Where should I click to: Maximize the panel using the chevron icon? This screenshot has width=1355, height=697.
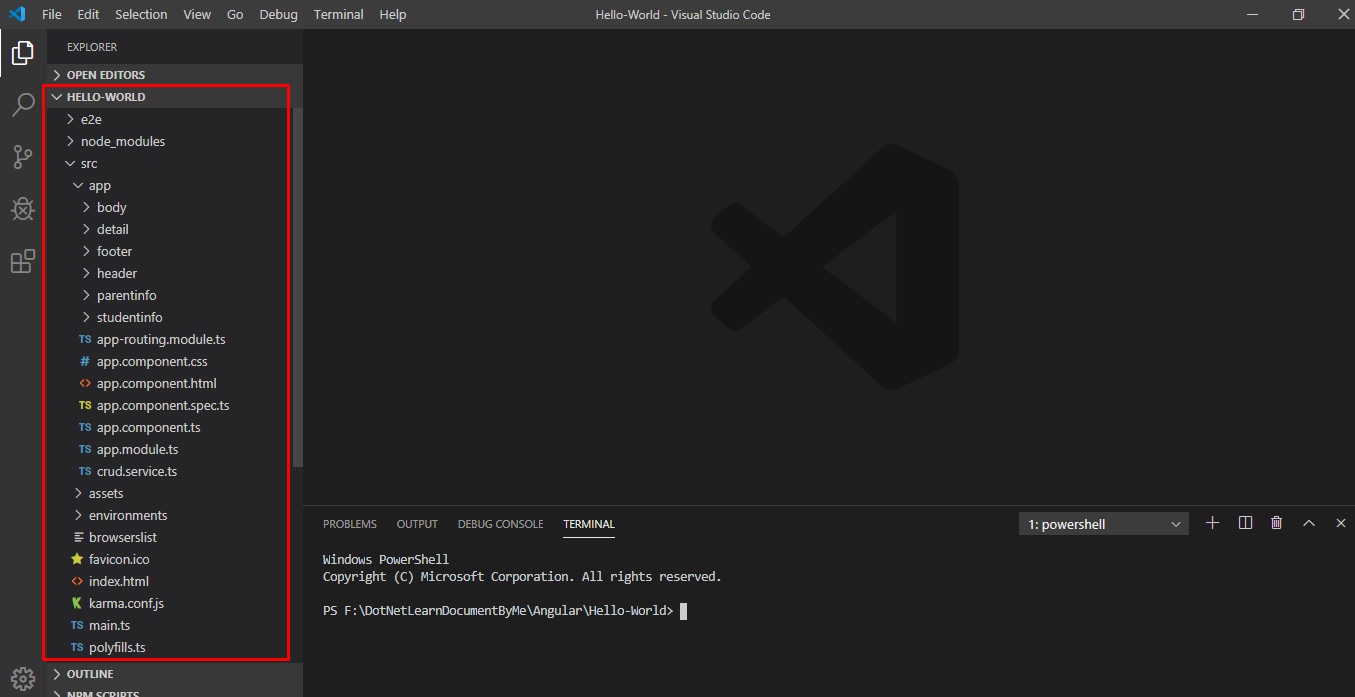1309,522
